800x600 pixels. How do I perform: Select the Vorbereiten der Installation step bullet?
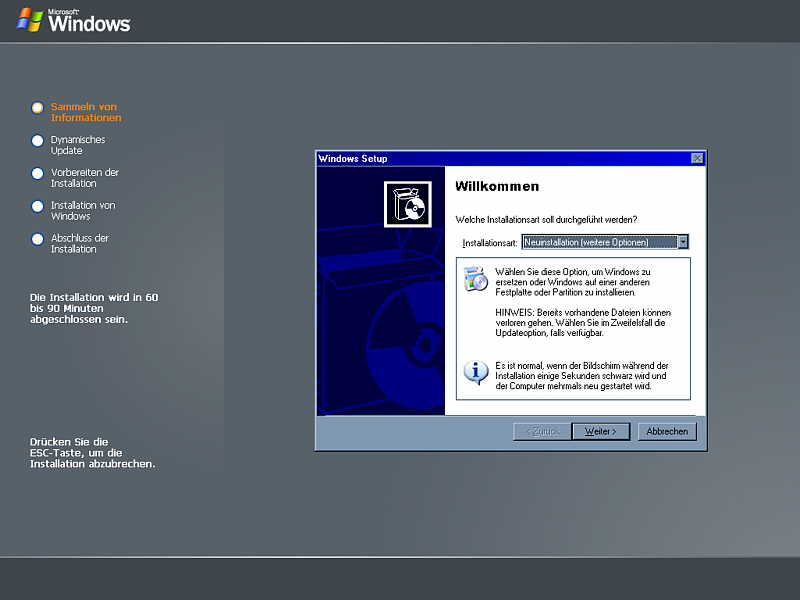pos(37,173)
